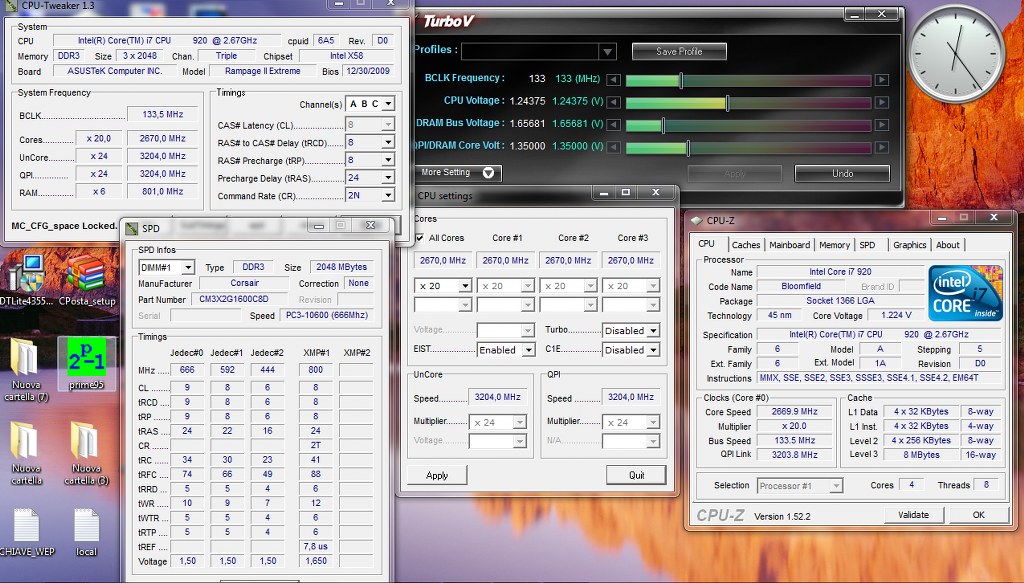The height and width of the screenshot is (583, 1024).
Task: Increase QPI/DRAM Core Voltage with the right arrow
Action: (882, 148)
